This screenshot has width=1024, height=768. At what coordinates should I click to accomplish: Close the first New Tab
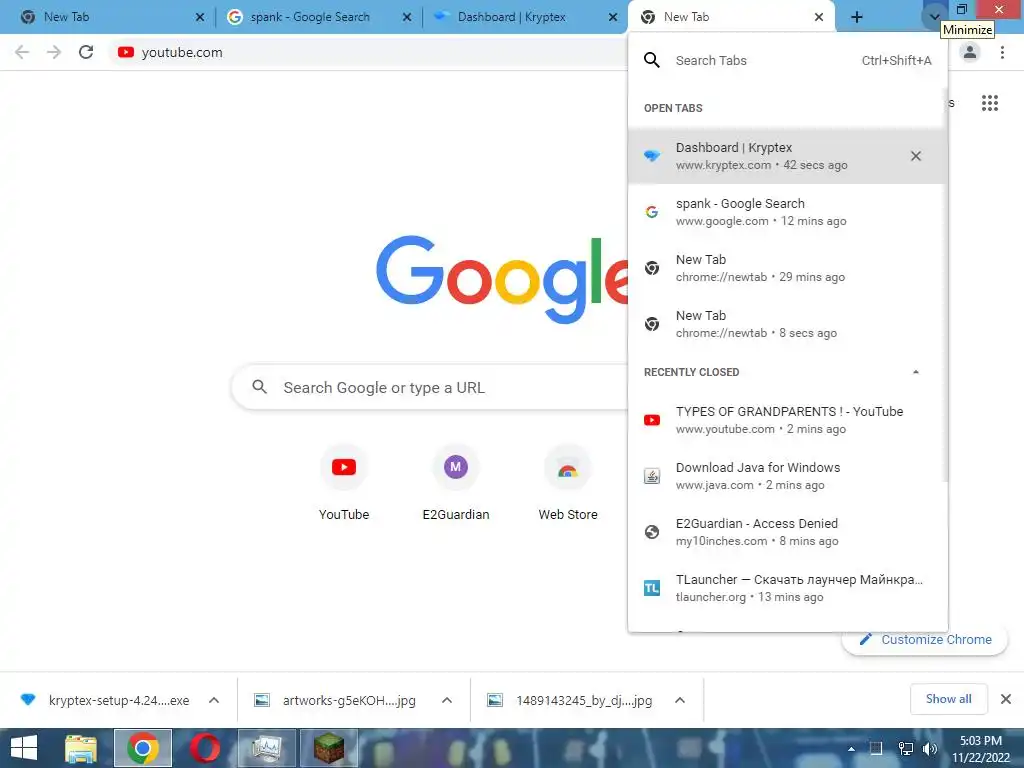point(200,18)
